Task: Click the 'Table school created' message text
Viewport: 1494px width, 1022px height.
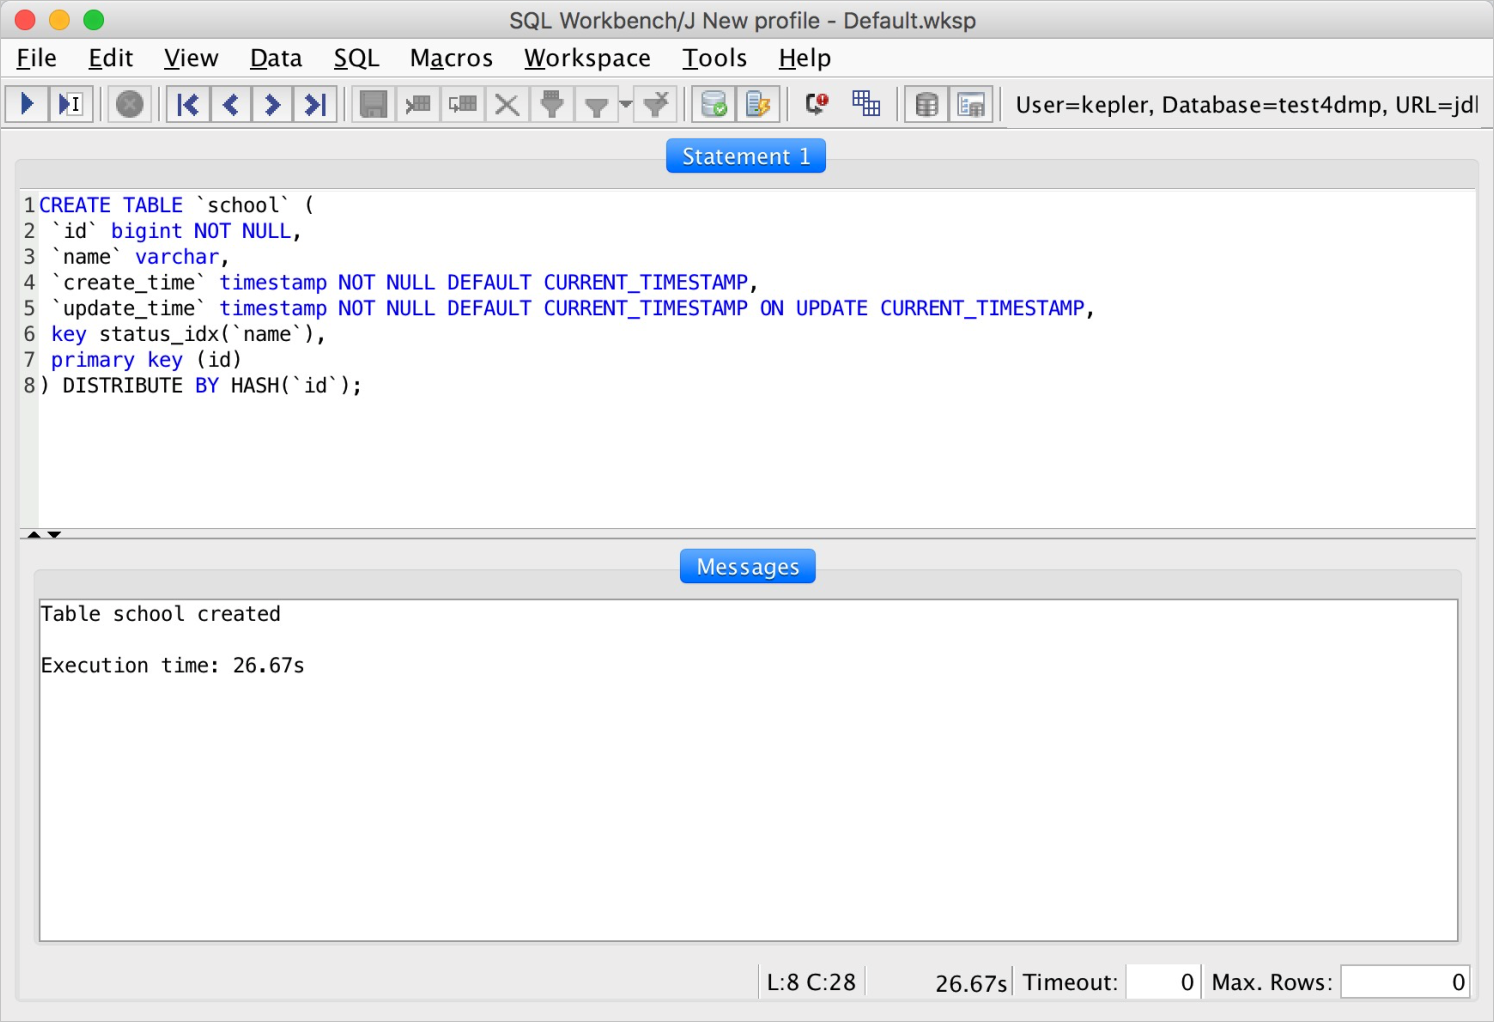Action: coord(160,614)
